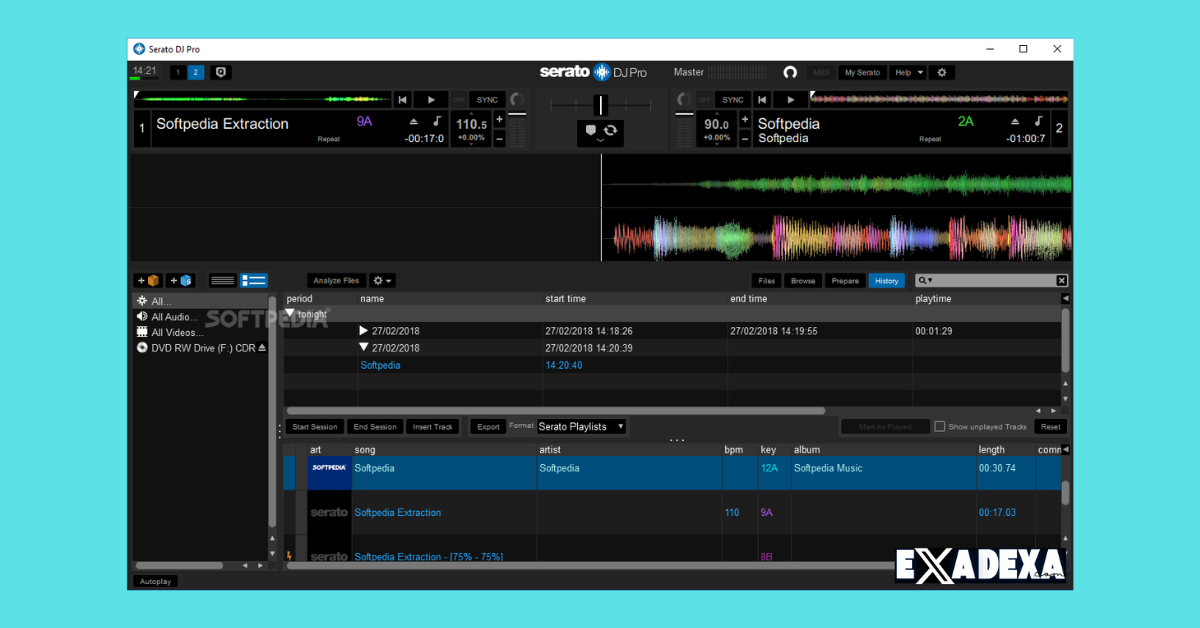Image resolution: width=1200 pixels, height=628 pixels.
Task: Enable Show unplayed Tracks
Action: [938, 426]
